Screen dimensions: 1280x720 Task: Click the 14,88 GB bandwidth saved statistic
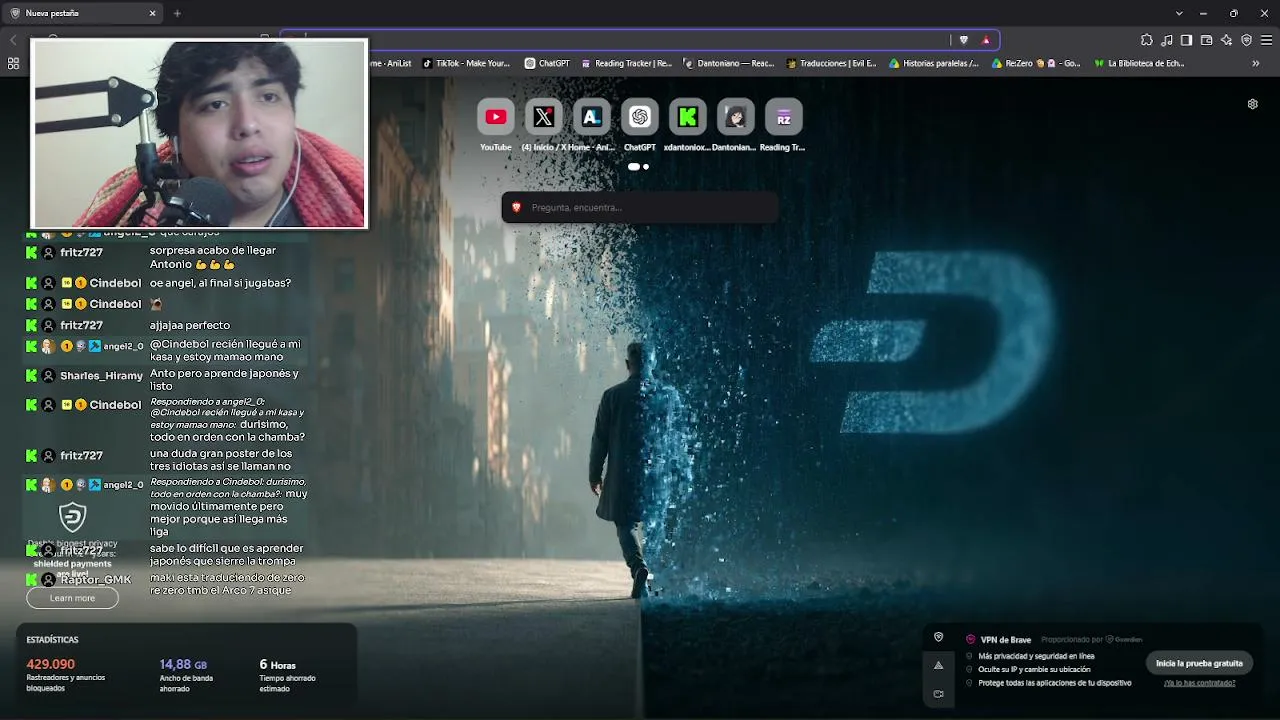(x=183, y=664)
